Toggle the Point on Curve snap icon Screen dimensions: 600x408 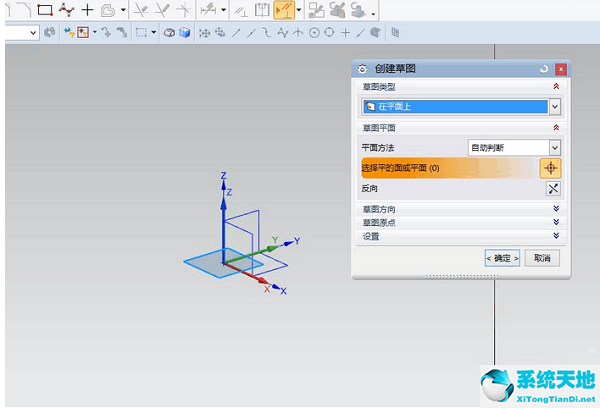click(x=360, y=33)
